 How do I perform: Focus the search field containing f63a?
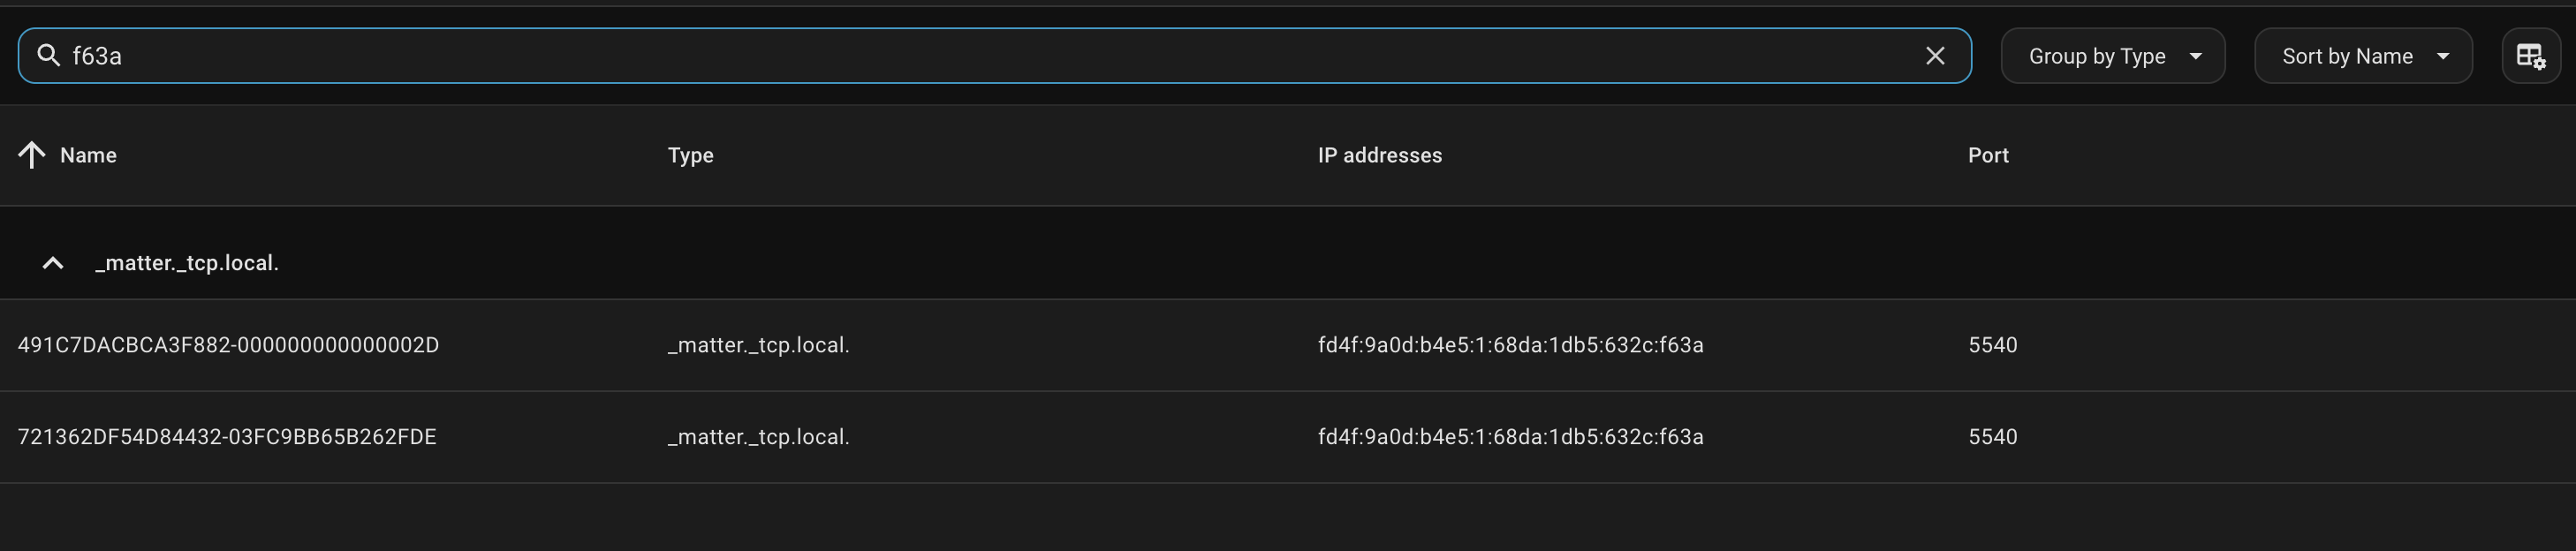(995, 56)
